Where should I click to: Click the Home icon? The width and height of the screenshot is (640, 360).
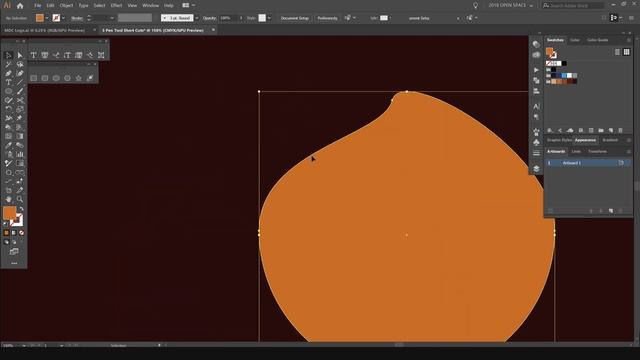(20, 6)
